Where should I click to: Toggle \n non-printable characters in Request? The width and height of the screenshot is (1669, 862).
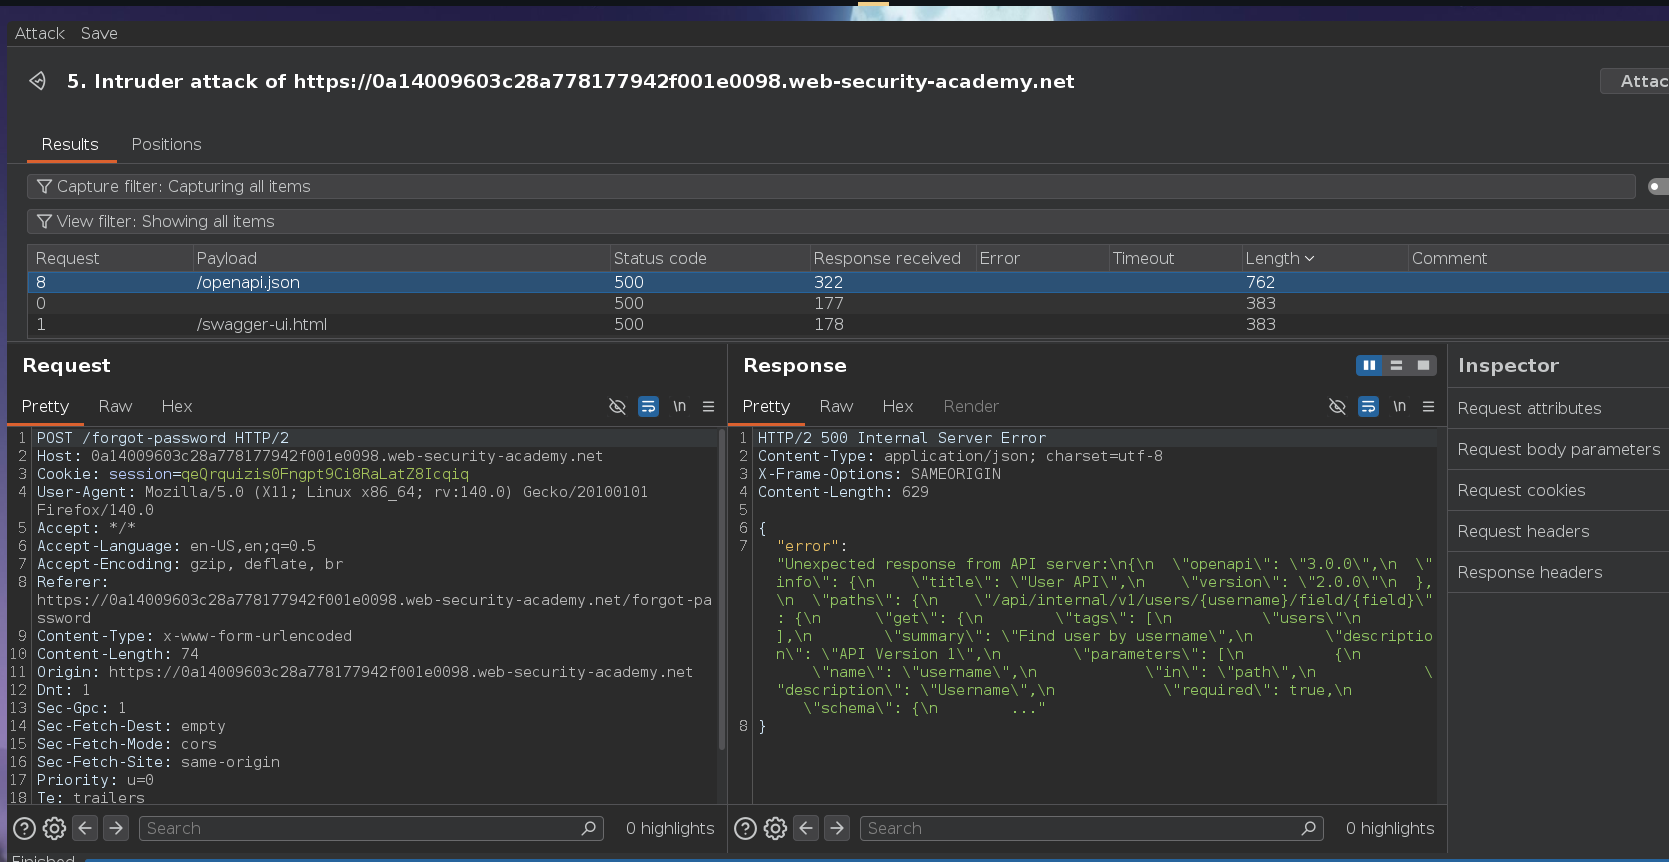point(679,406)
